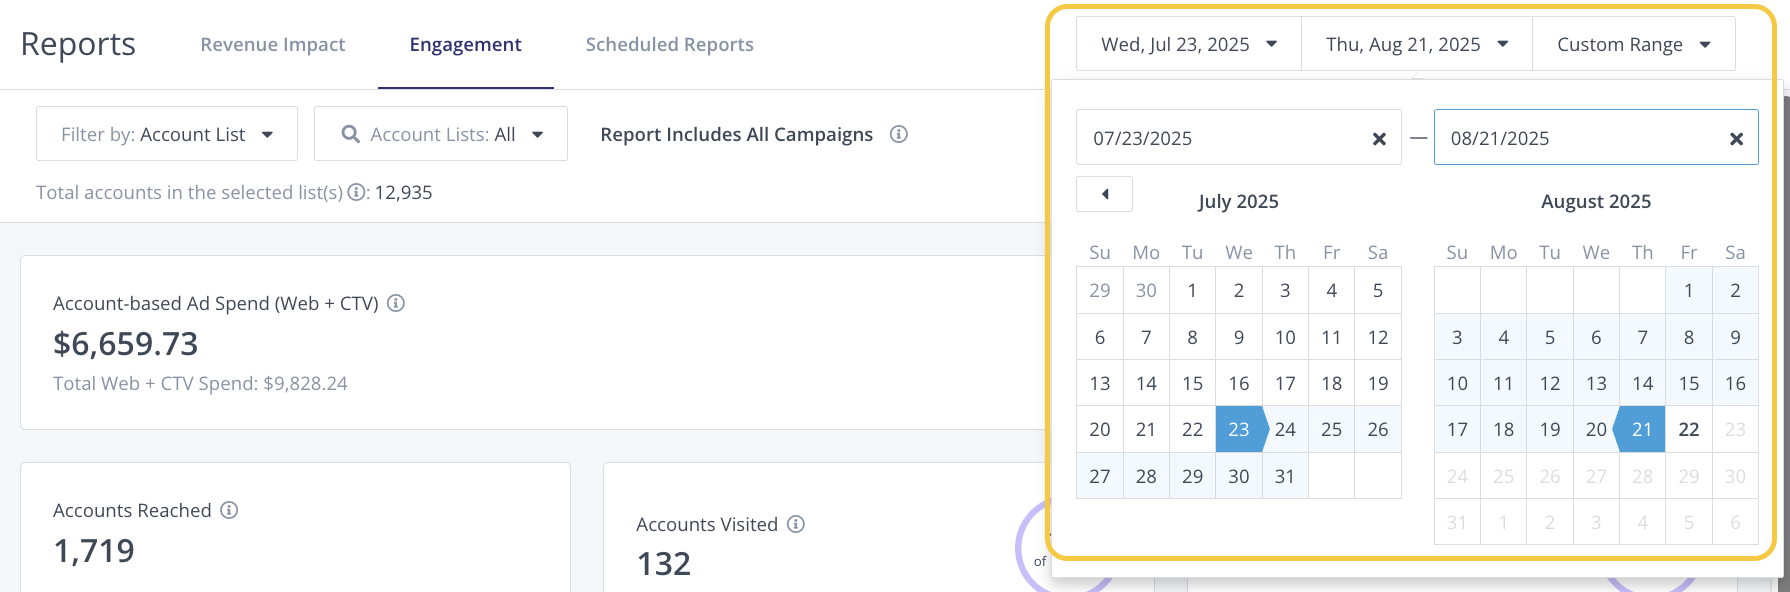Screen dimensions: 1790x592
Task: Show info for total accounts in selected lists
Action: tap(355, 193)
